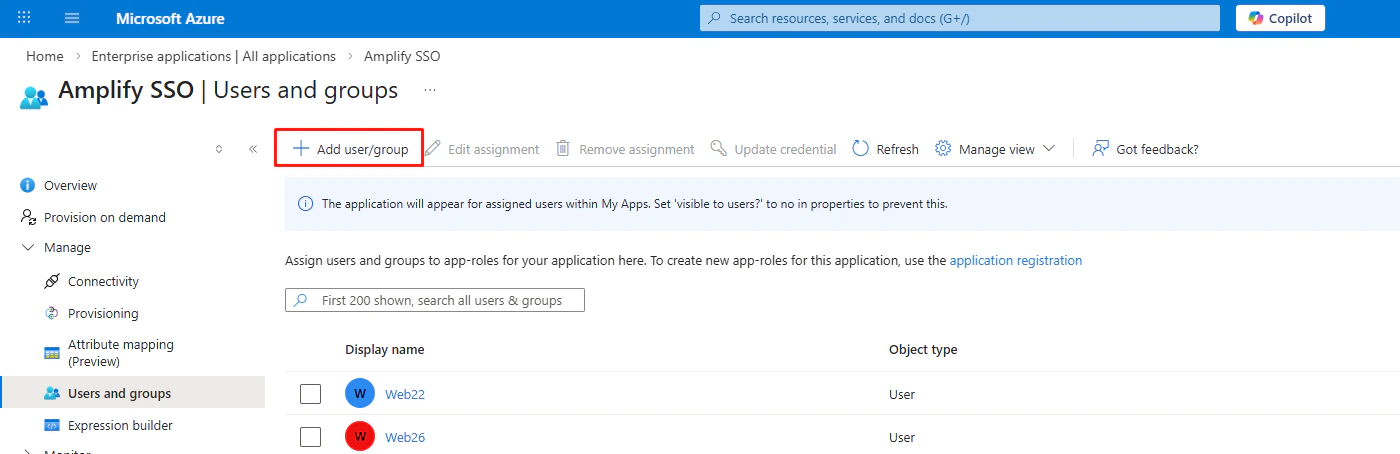Click Object type 'User' cell for Web22
1400x454 pixels.
tap(902, 394)
